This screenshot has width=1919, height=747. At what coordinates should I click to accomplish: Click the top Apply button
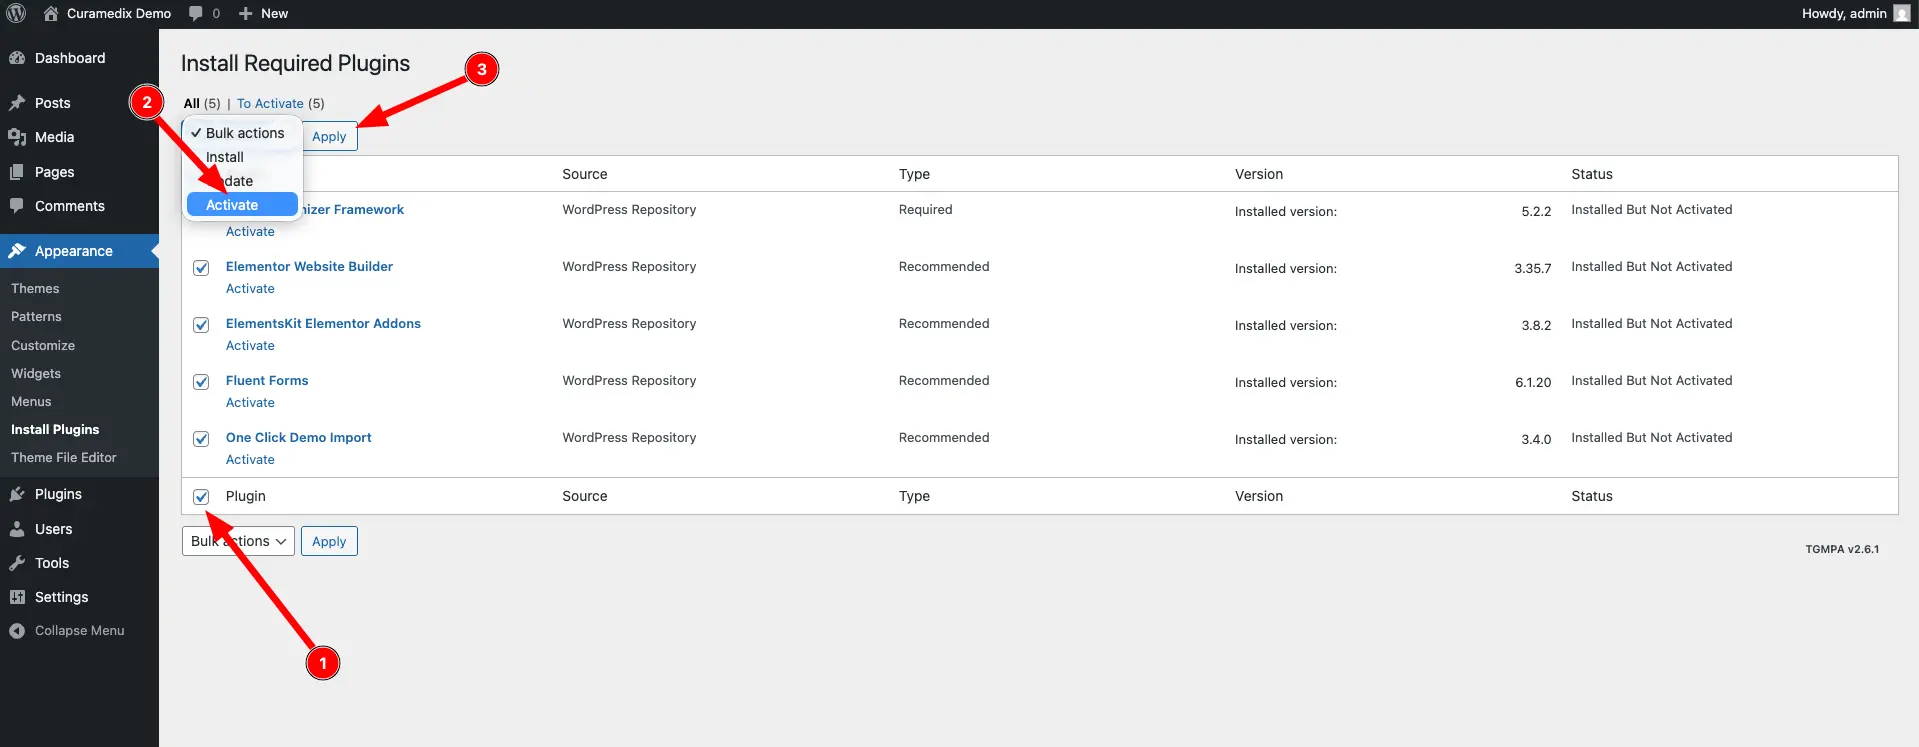329,137
